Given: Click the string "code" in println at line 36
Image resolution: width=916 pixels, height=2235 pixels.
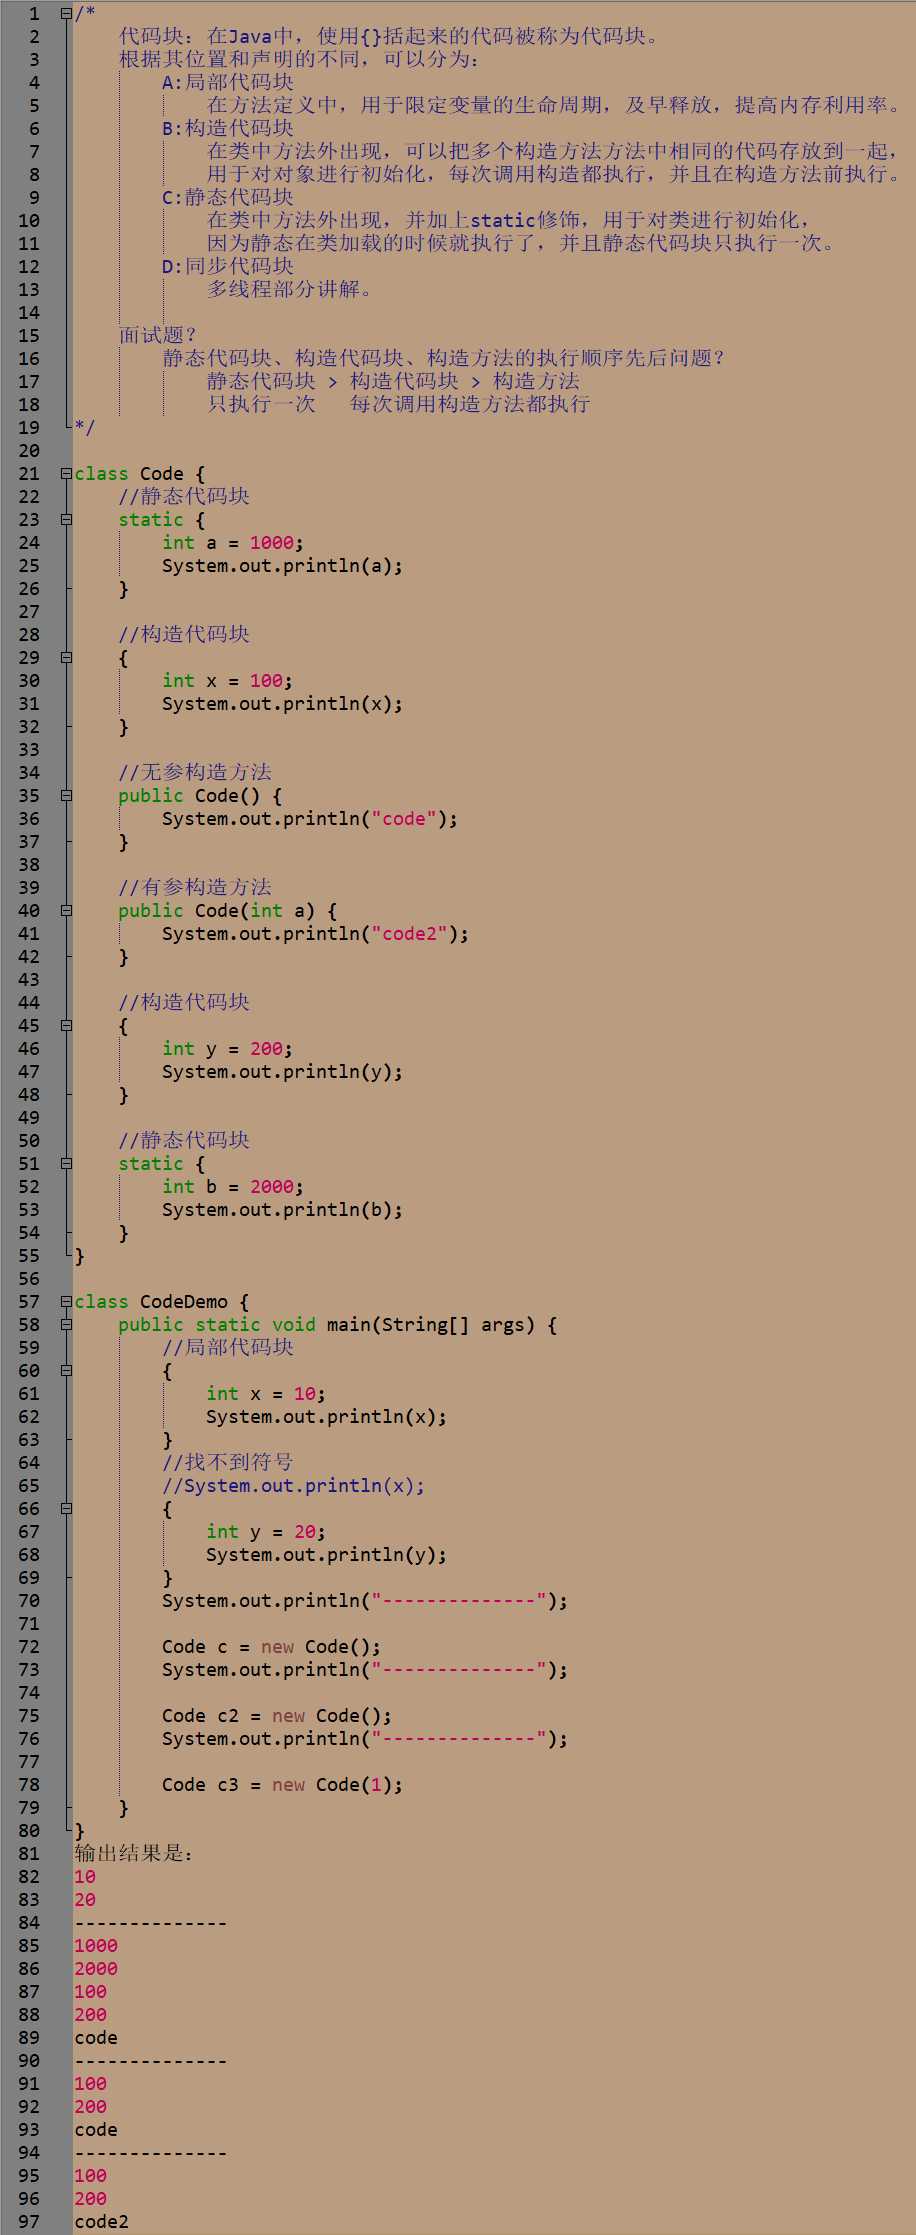Looking at the screenshot, I should pyautogui.click(x=404, y=819).
